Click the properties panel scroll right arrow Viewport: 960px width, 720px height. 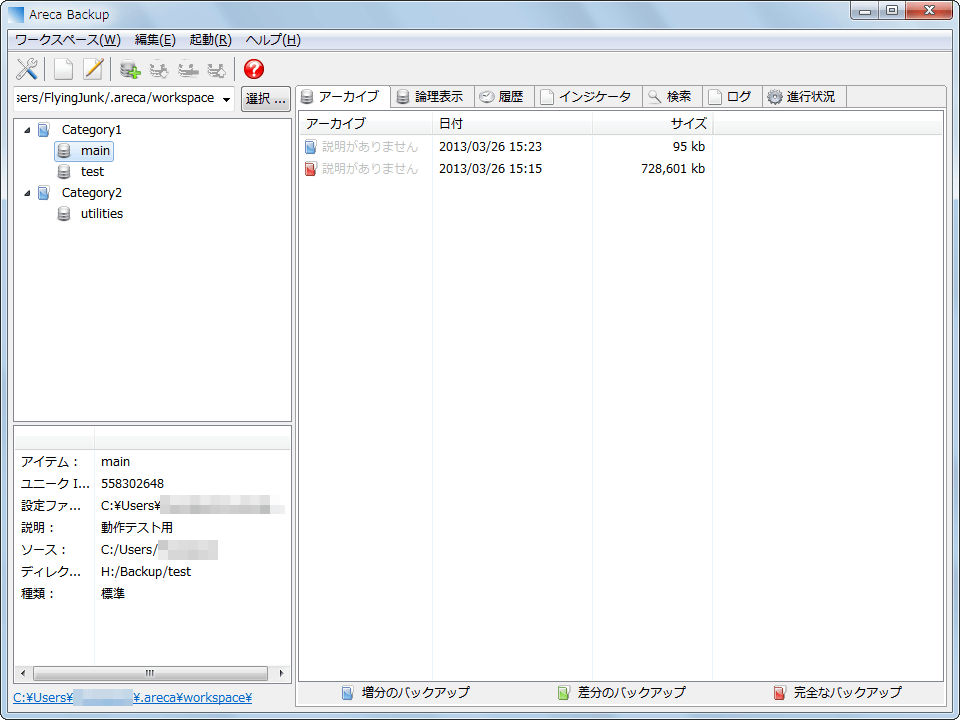[x=281, y=673]
